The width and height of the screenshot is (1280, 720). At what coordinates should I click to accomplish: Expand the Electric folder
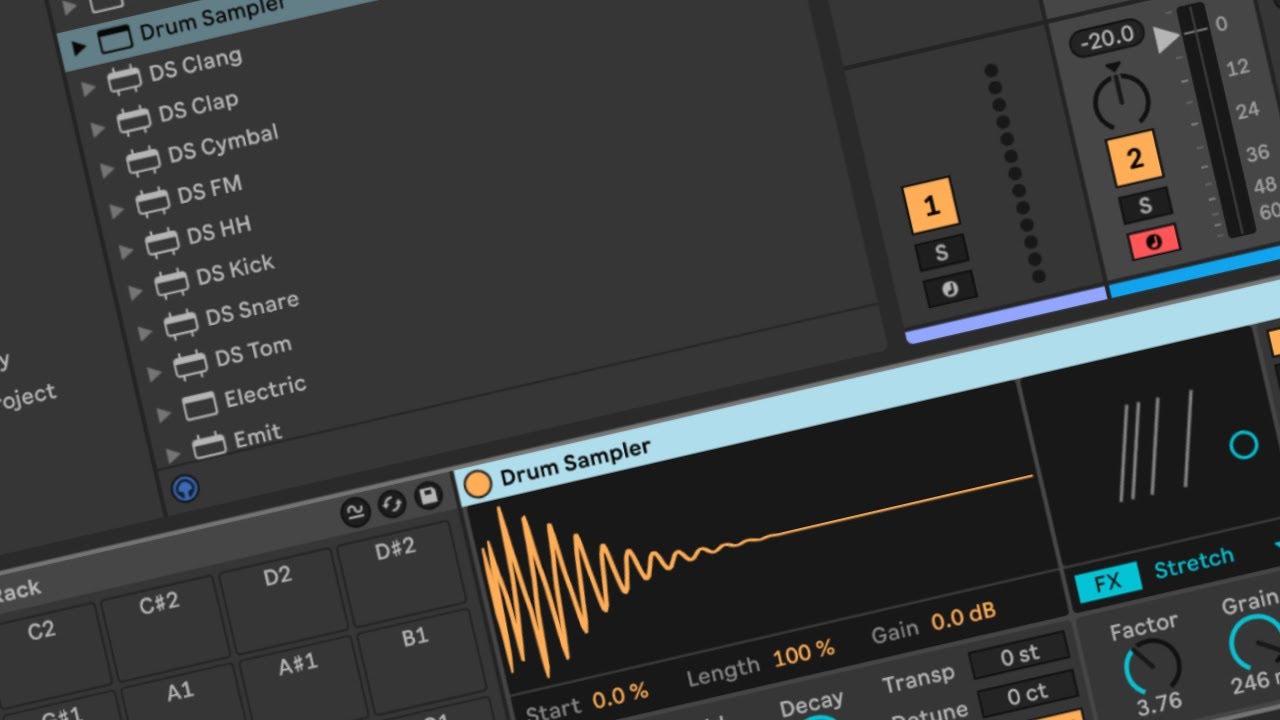point(164,413)
